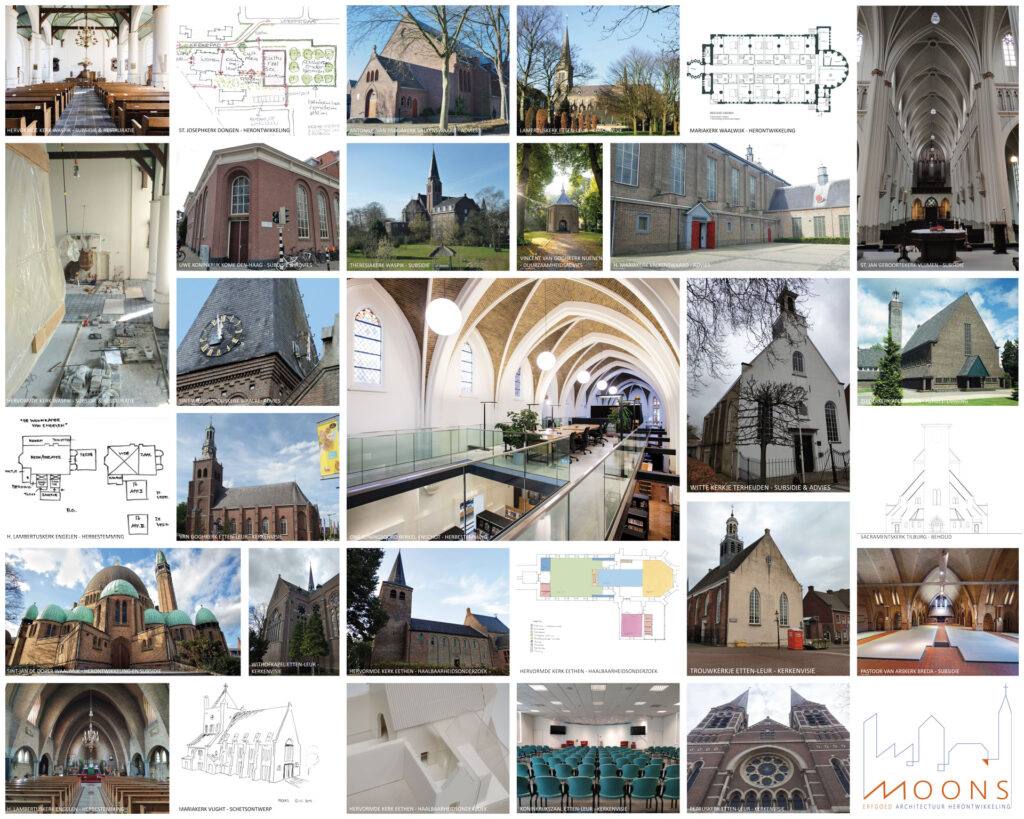Select the Valkenswaard brick church photo with bare tree
Image resolution: width=1024 pixels, height=819 pixels.
point(428,71)
